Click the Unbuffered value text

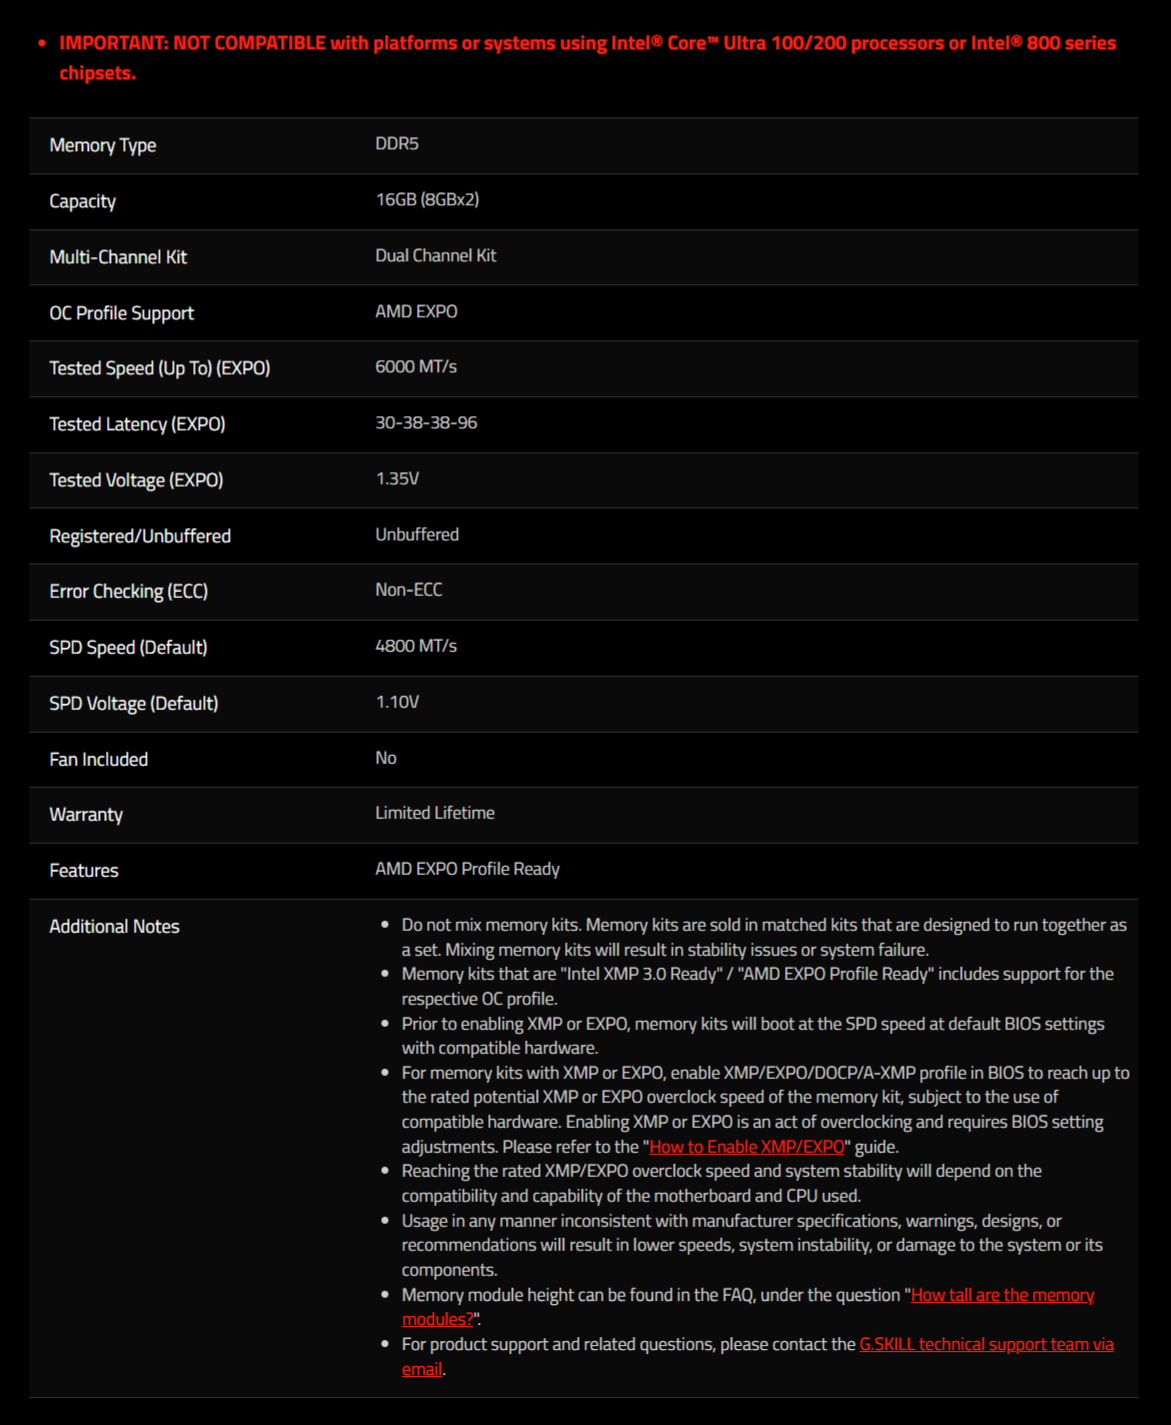417,535
